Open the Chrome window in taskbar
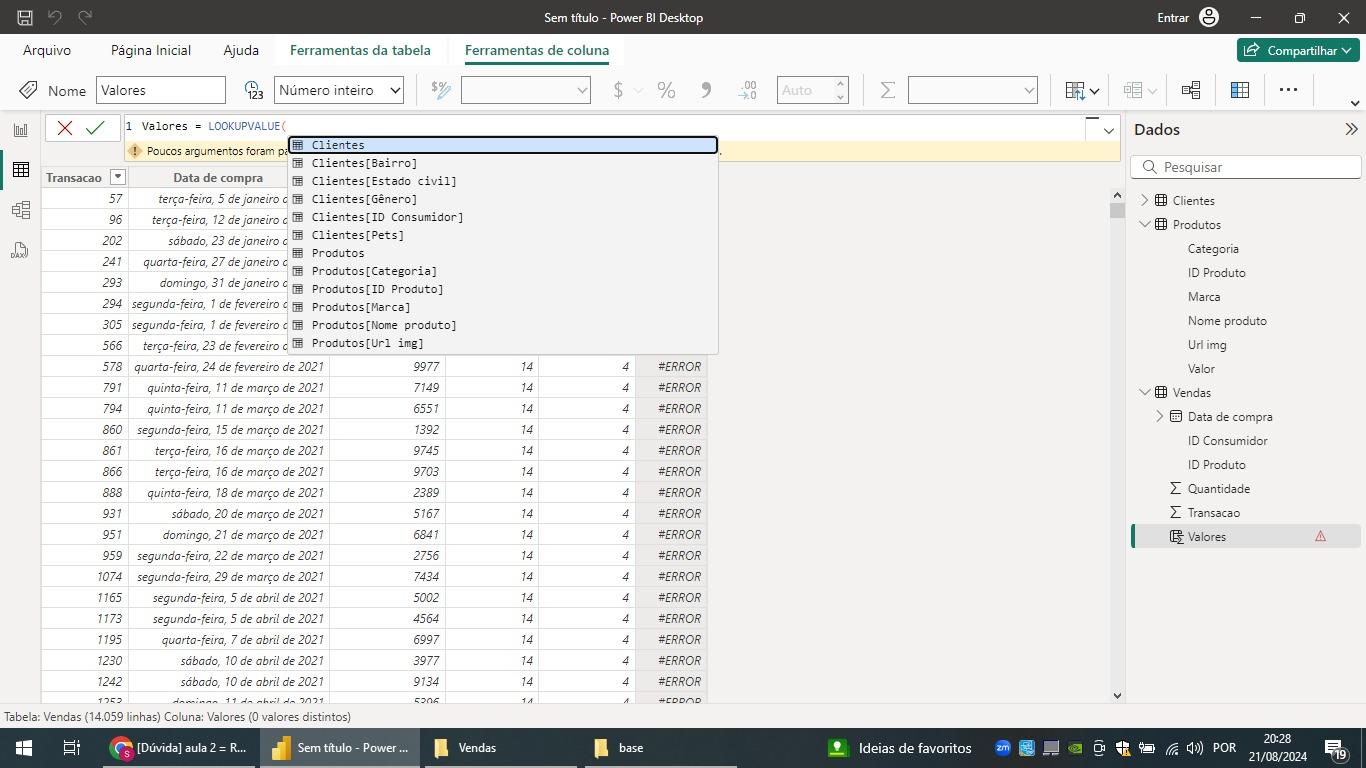Screen dimensions: 1366x768 point(179,747)
